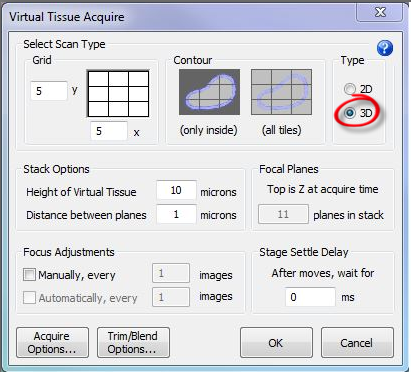Toggle the Automatically, every checkbox
Screen dimensions: 411x372
click(29, 298)
